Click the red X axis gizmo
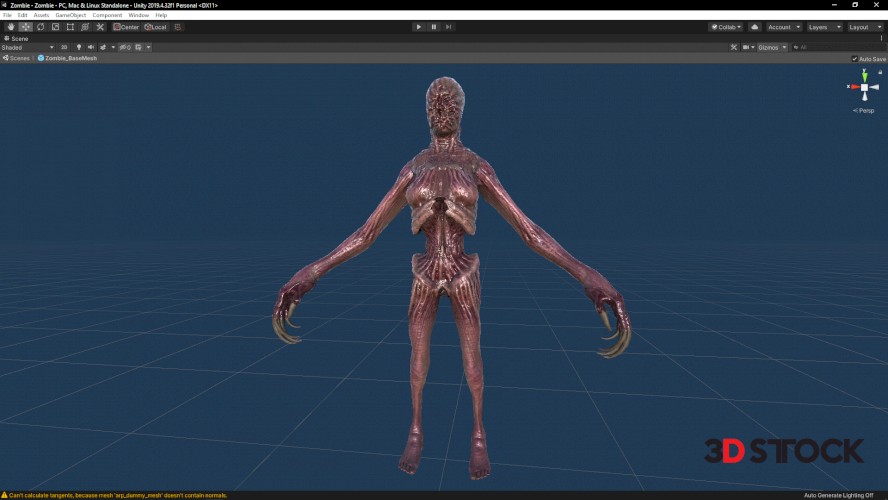The width and height of the screenshot is (888, 500). pos(854,87)
